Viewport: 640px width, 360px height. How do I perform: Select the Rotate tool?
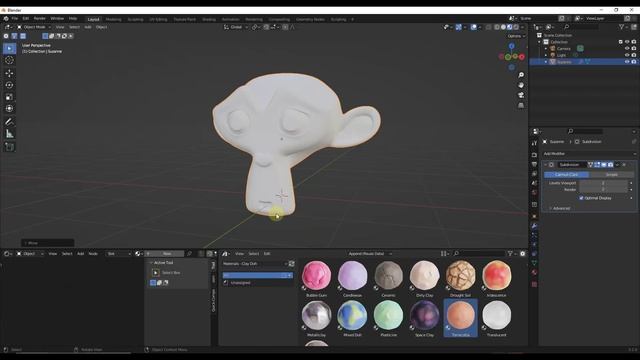(x=9, y=85)
